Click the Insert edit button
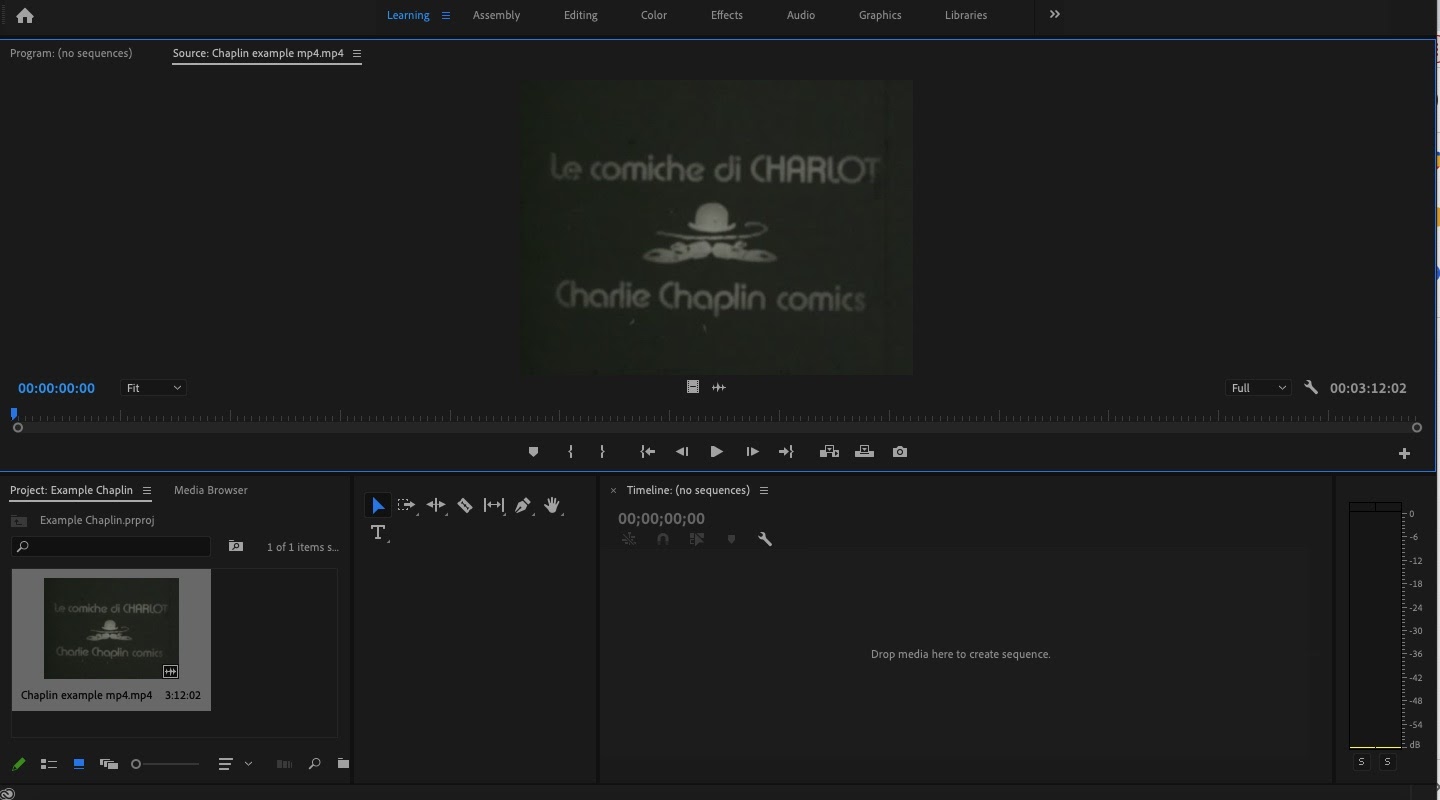 coord(829,452)
